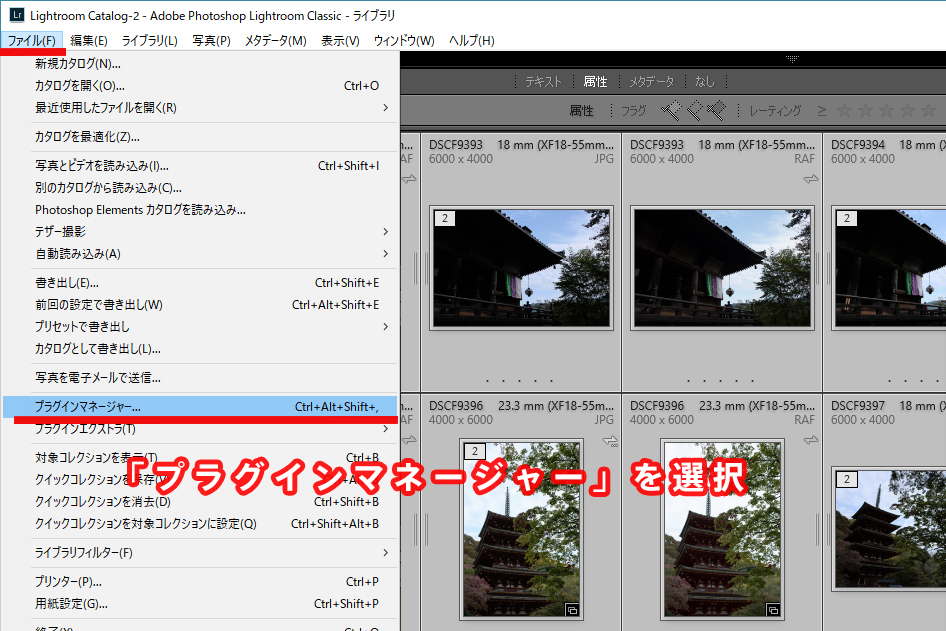Set first star in rating filter
The height and width of the screenshot is (631, 946).
(845, 111)
